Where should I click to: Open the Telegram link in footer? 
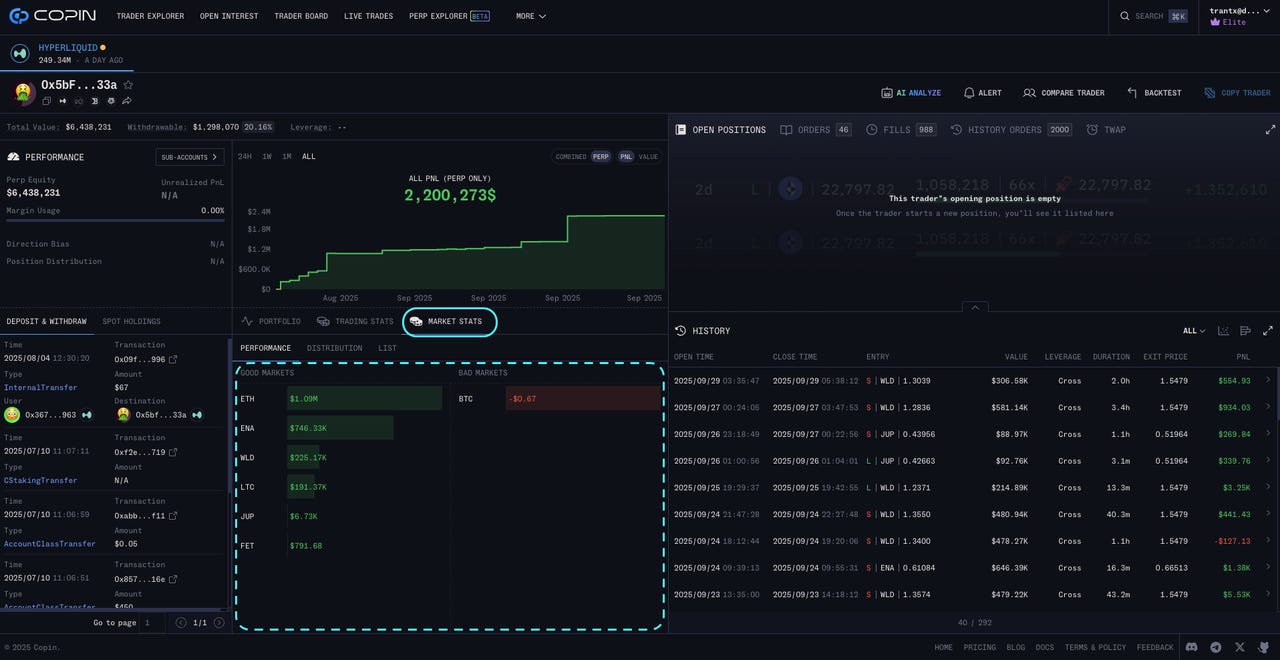1216,647
